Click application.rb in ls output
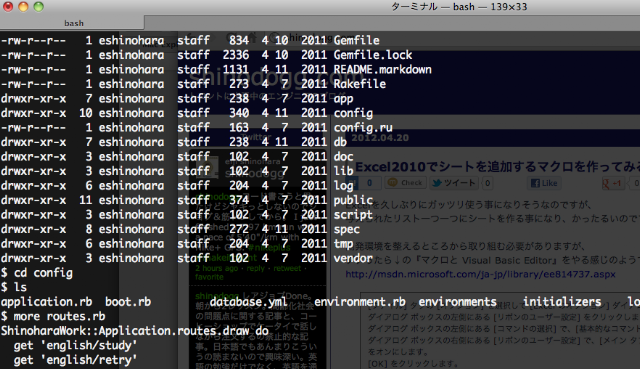Image resolution: width=640 pixels, height=369 pixels. click(x=46, y=302)
